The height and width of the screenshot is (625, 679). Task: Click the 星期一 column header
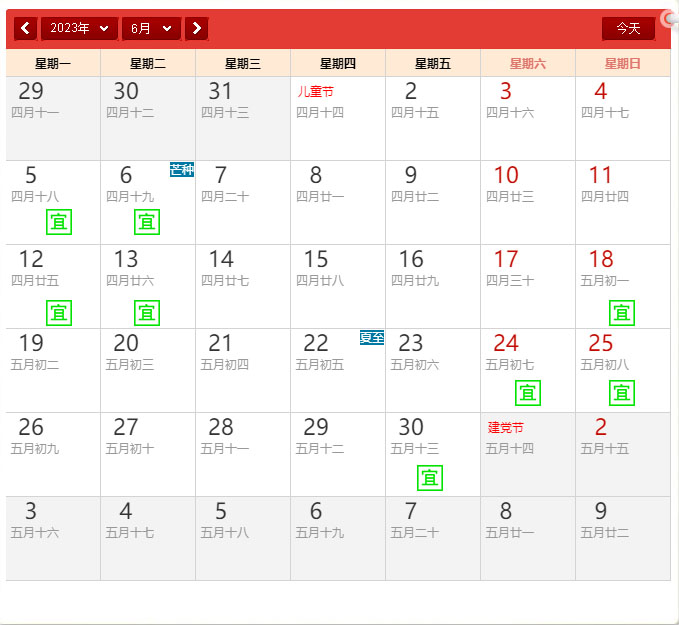pos(53,64)
